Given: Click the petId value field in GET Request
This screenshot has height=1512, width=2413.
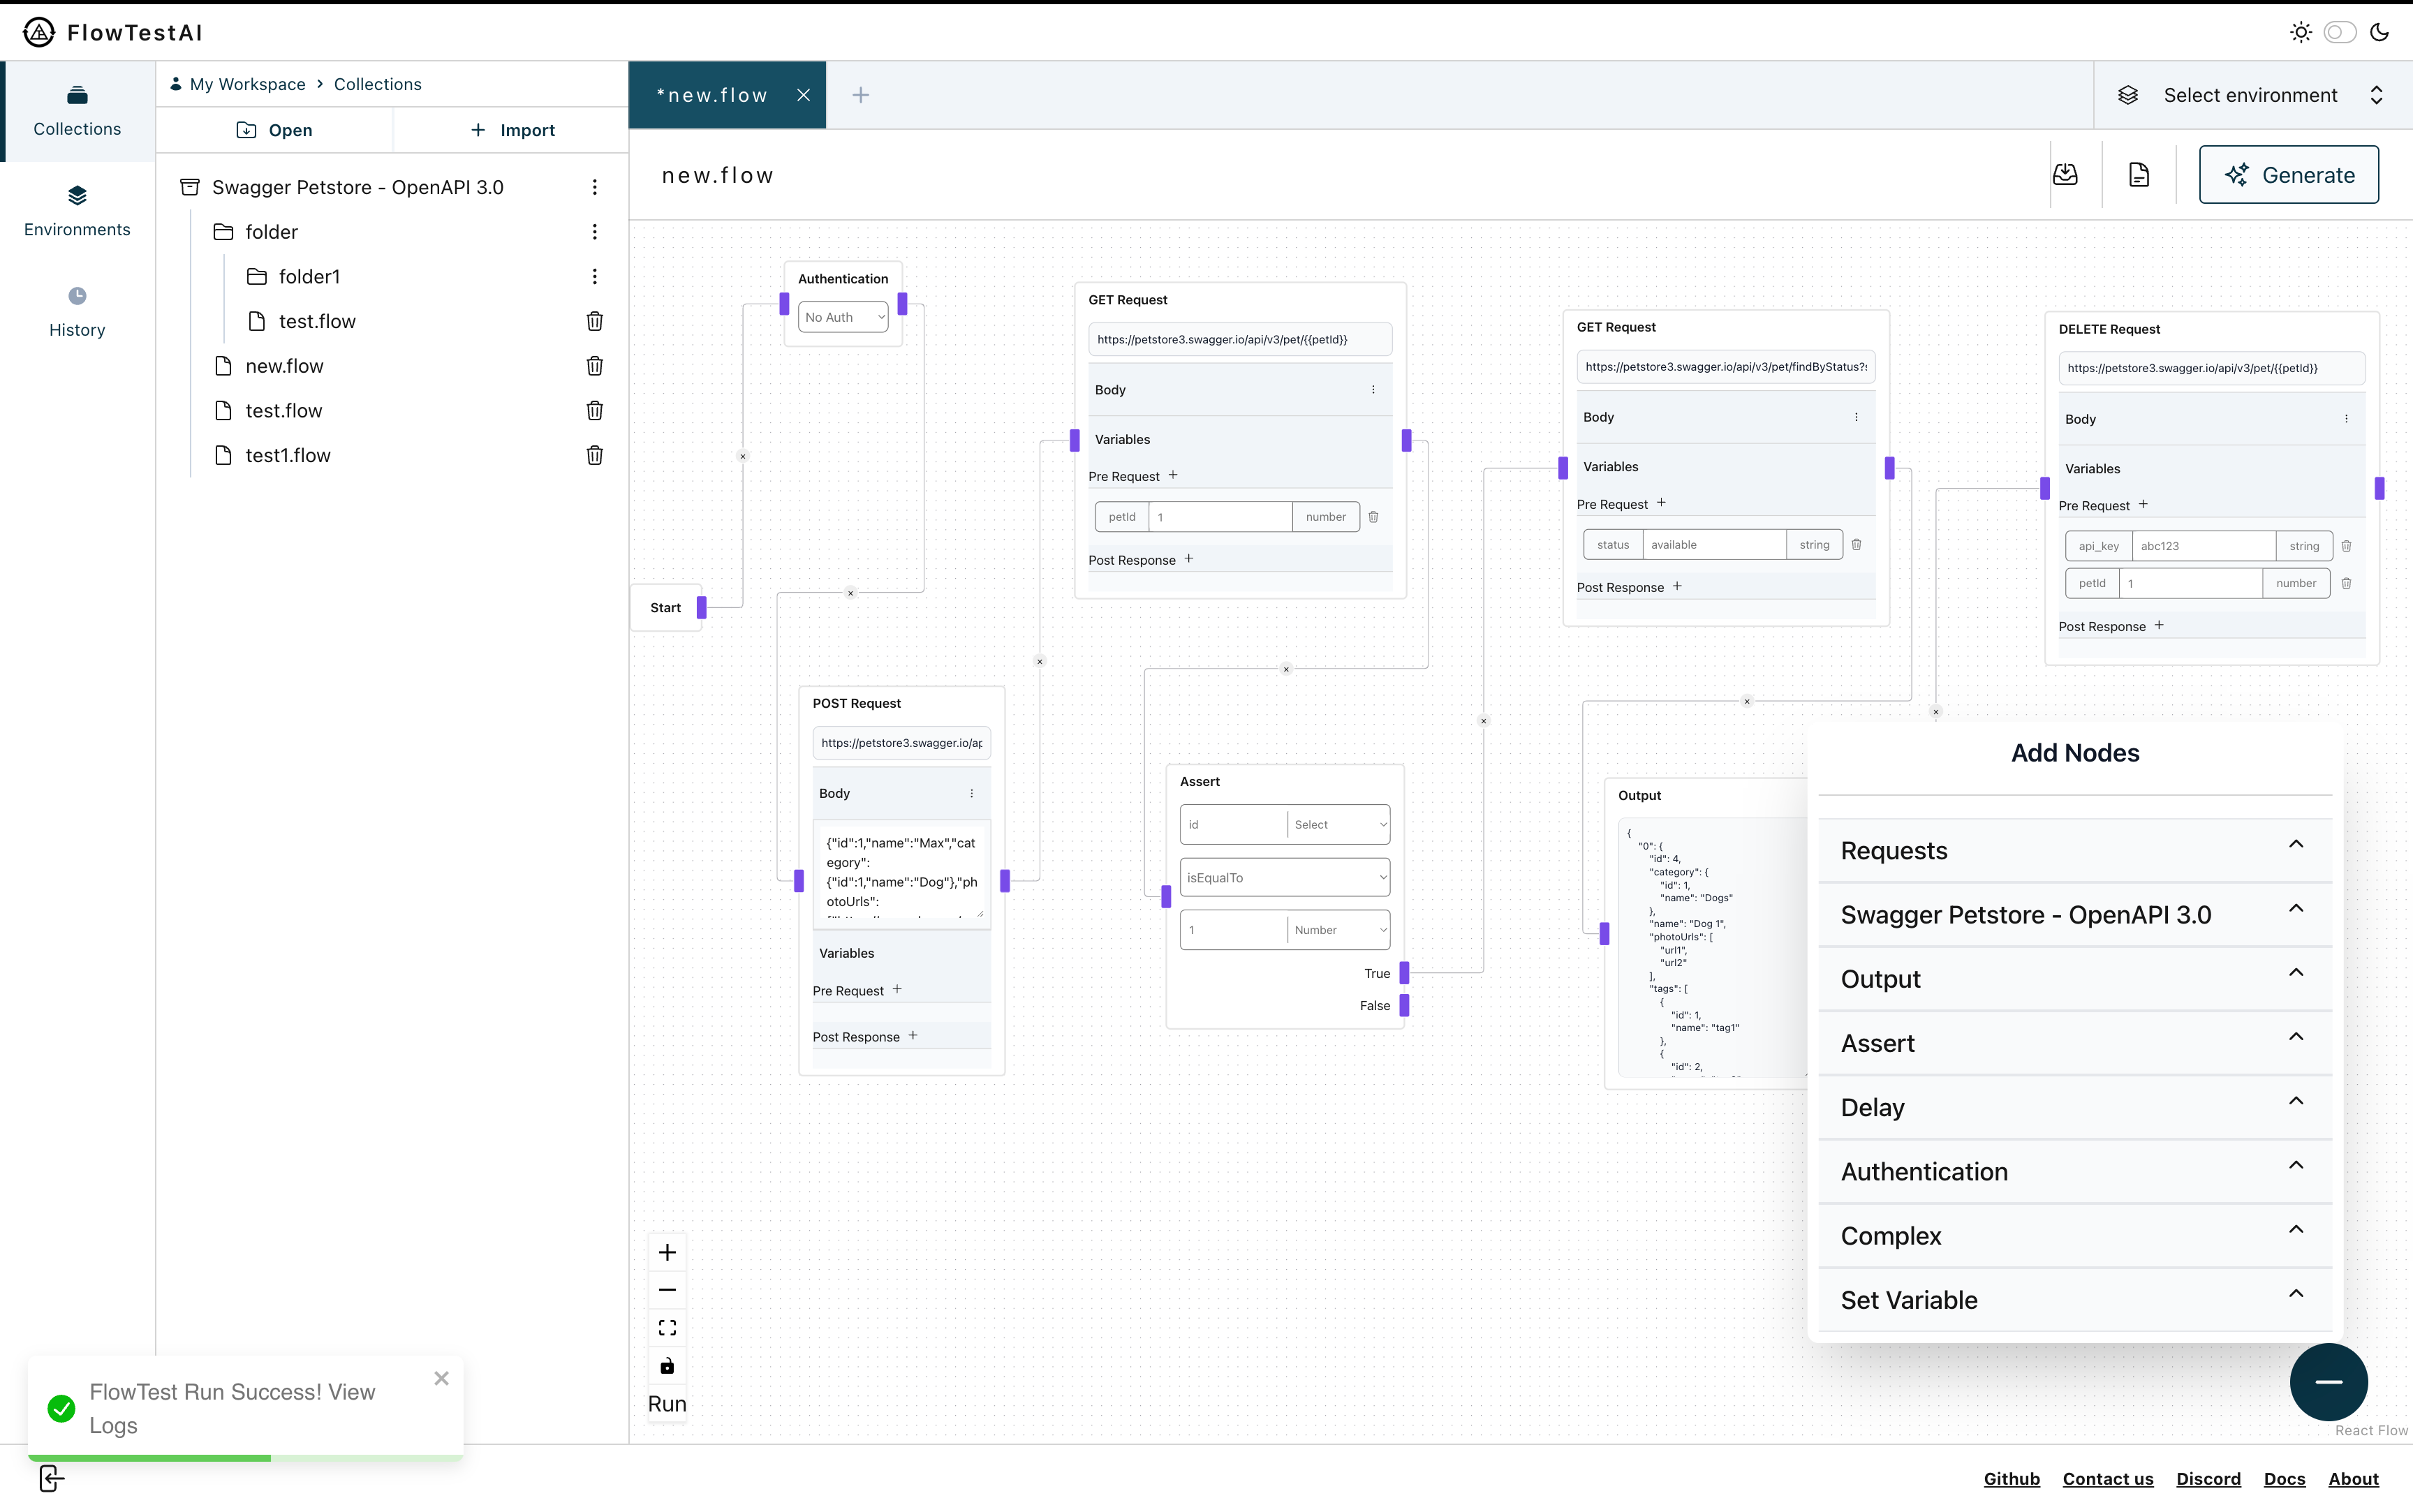Looking at the screenshot, I should [1220, 517].
